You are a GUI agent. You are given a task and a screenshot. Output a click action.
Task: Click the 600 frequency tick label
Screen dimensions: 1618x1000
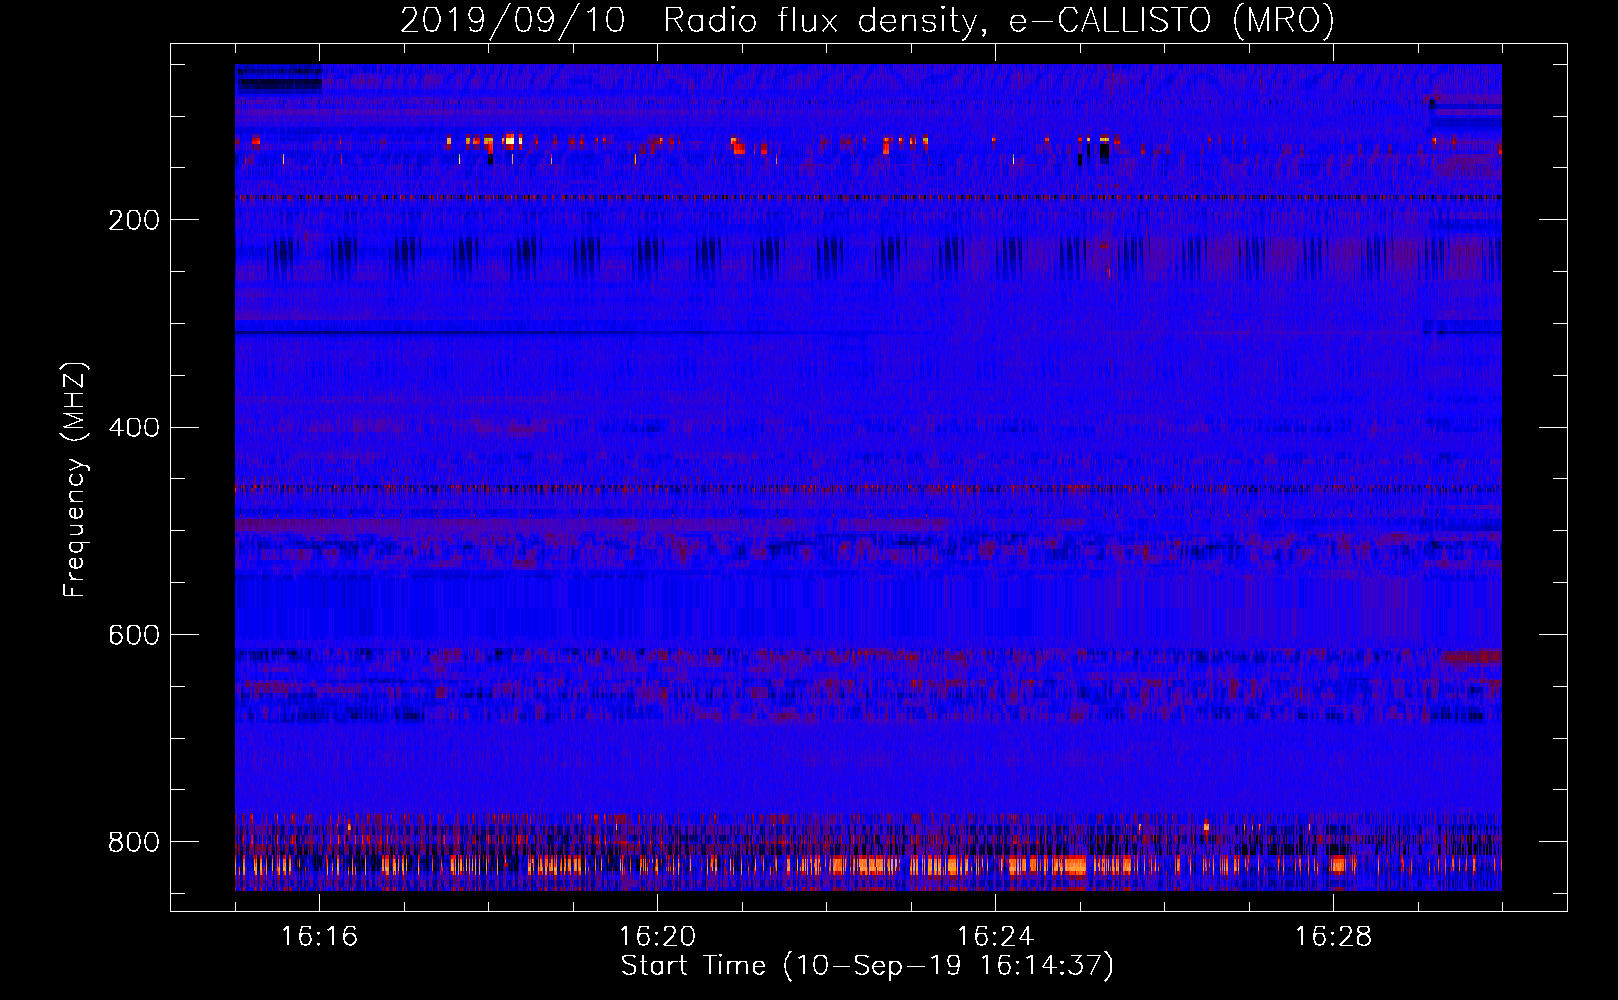pos(134,635)
